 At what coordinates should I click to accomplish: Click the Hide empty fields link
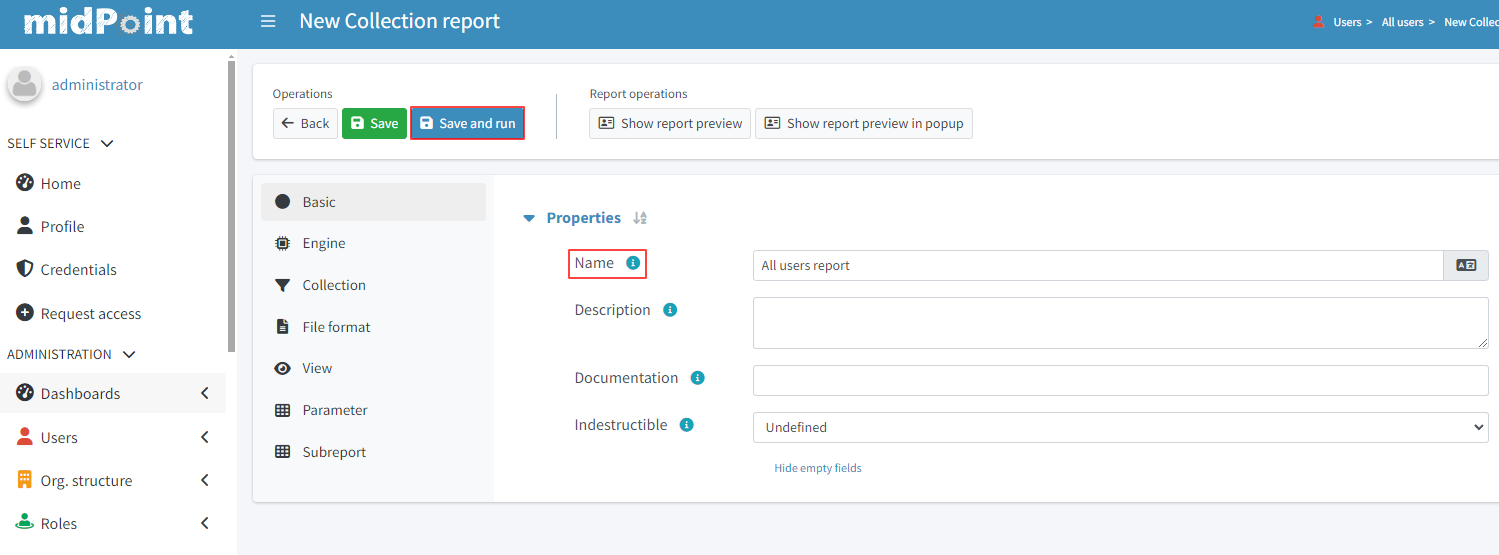point(817,468)
